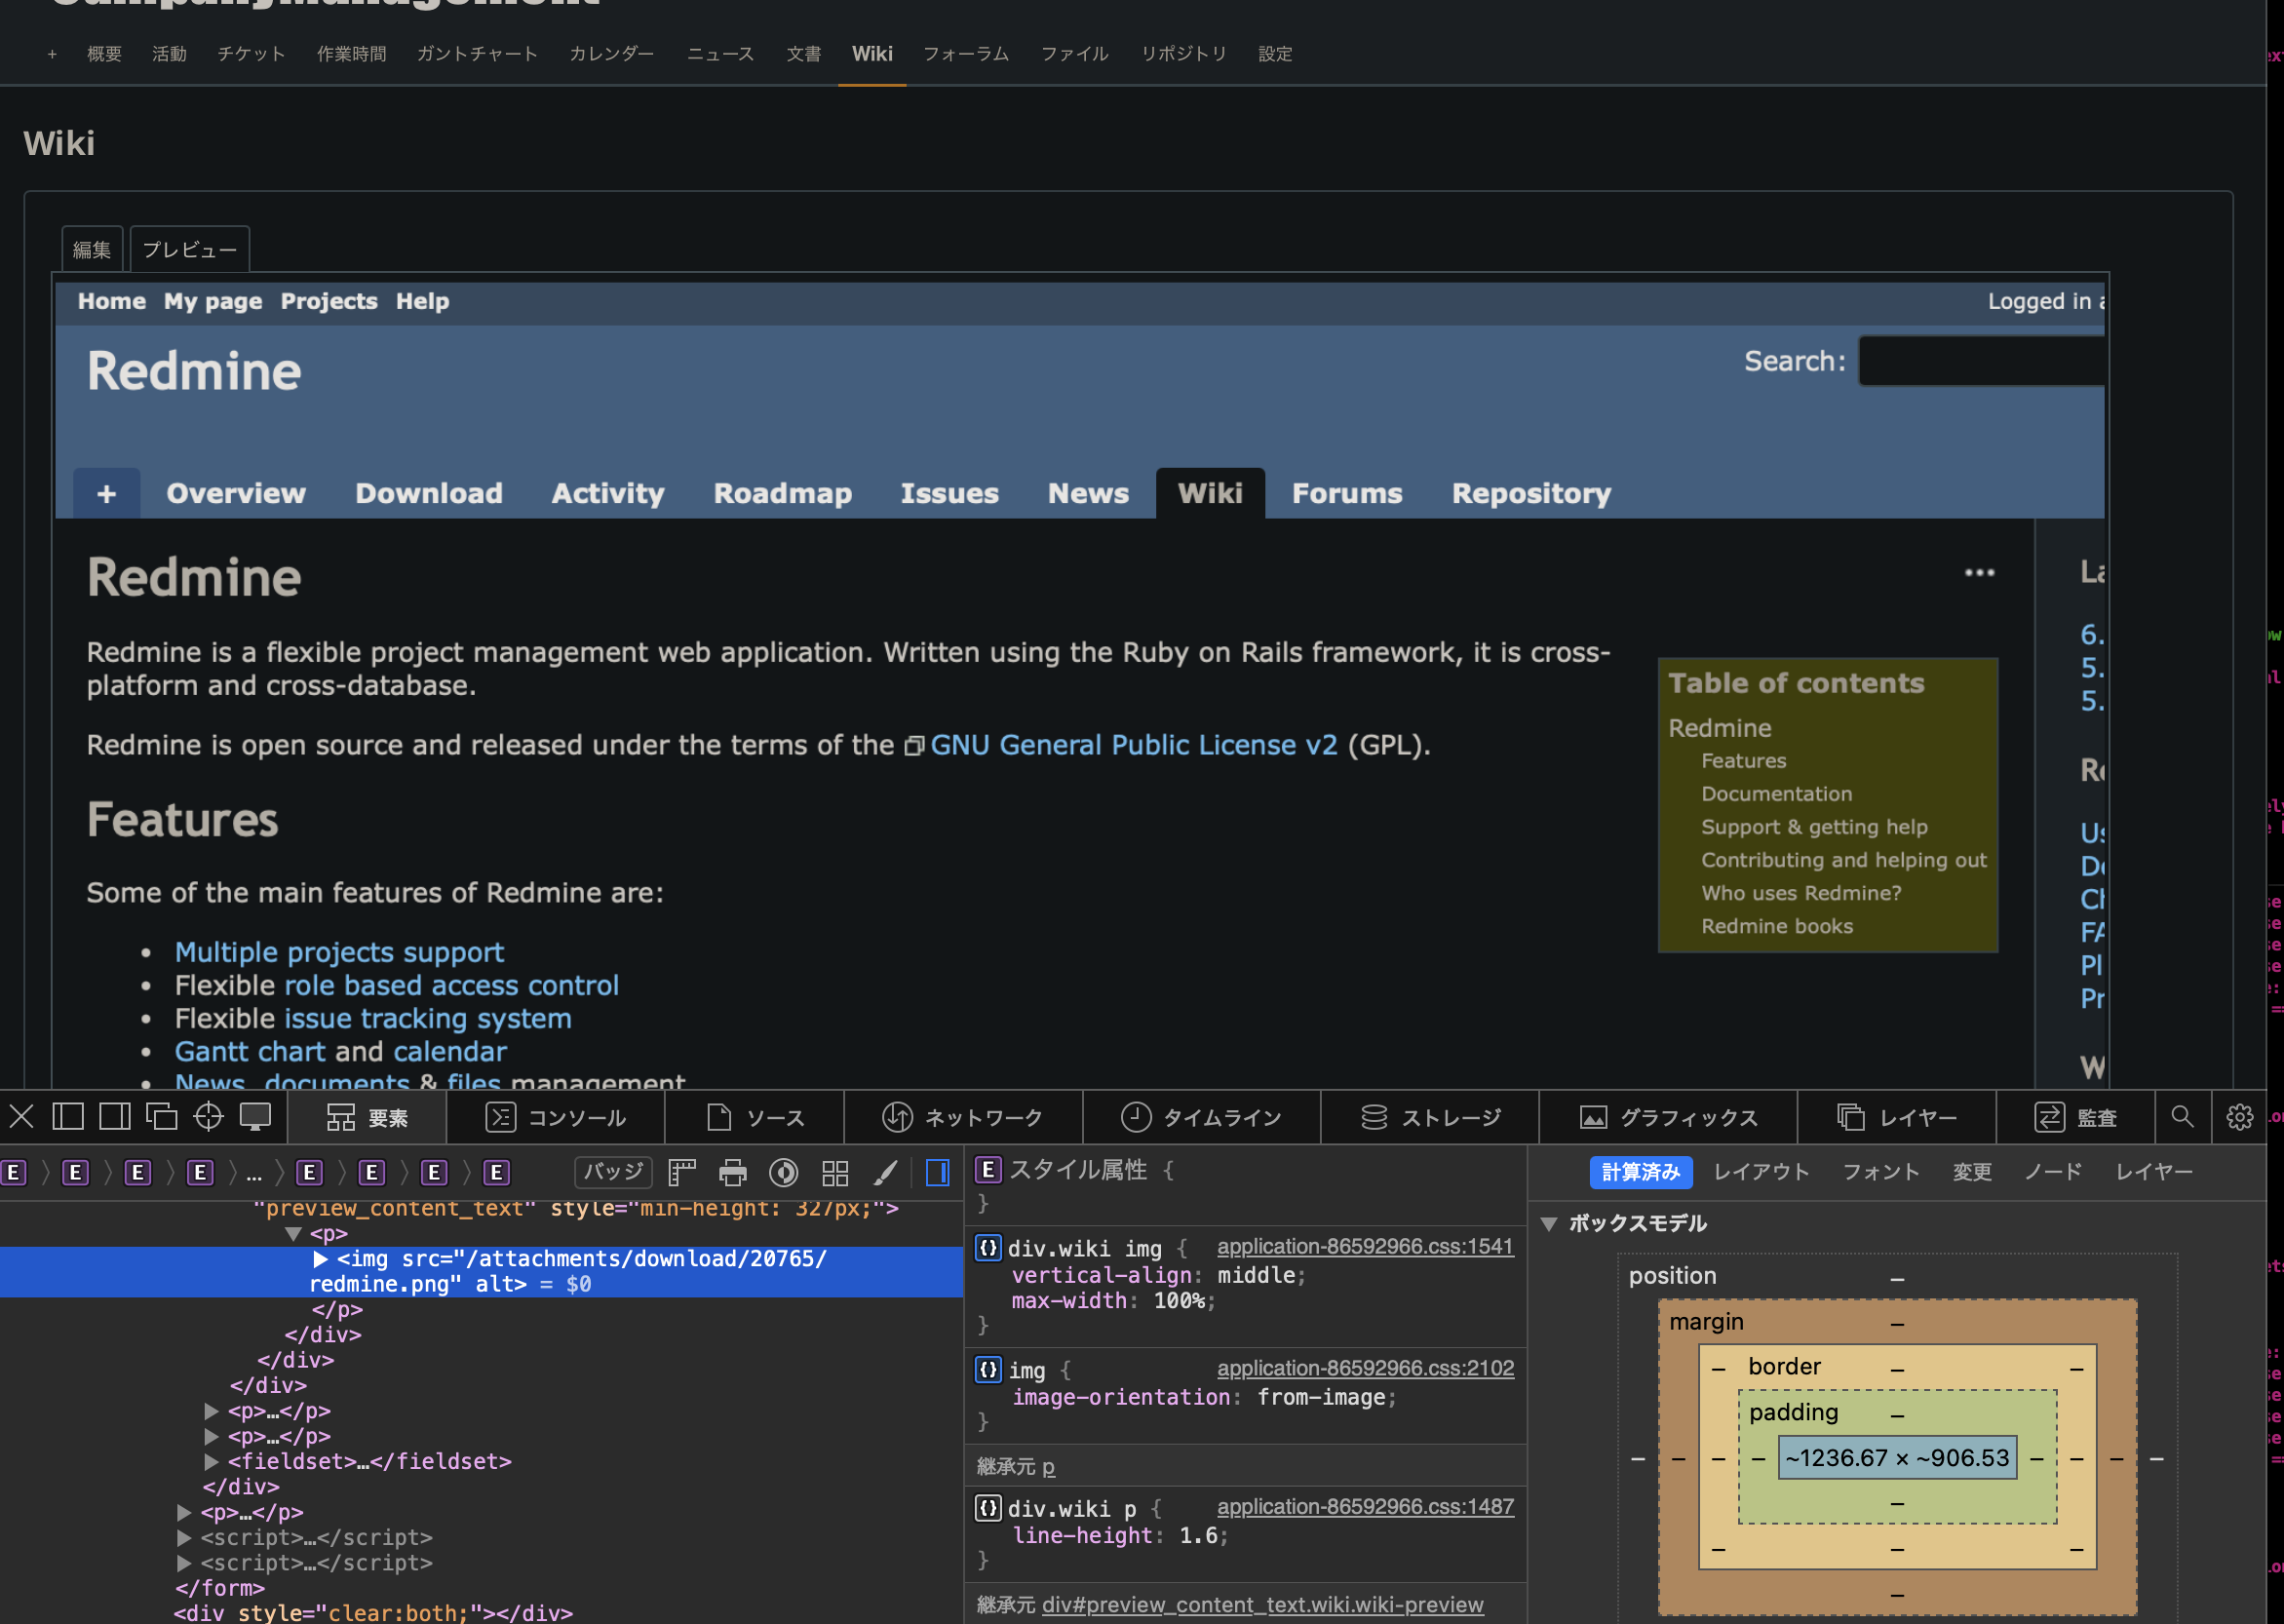Open link application-86592966.css:2102
The height and width of the screenshot is (1624, 2284).
(x=1365, y=1369)
